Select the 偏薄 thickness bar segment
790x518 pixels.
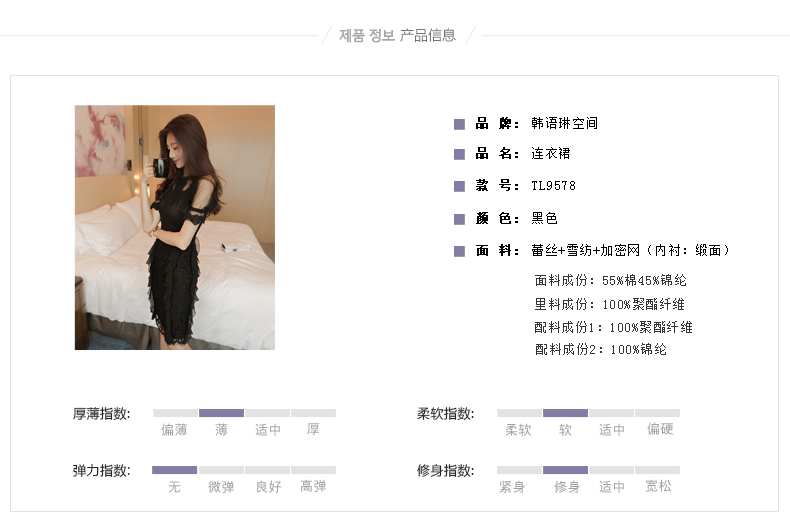[175, 413]
